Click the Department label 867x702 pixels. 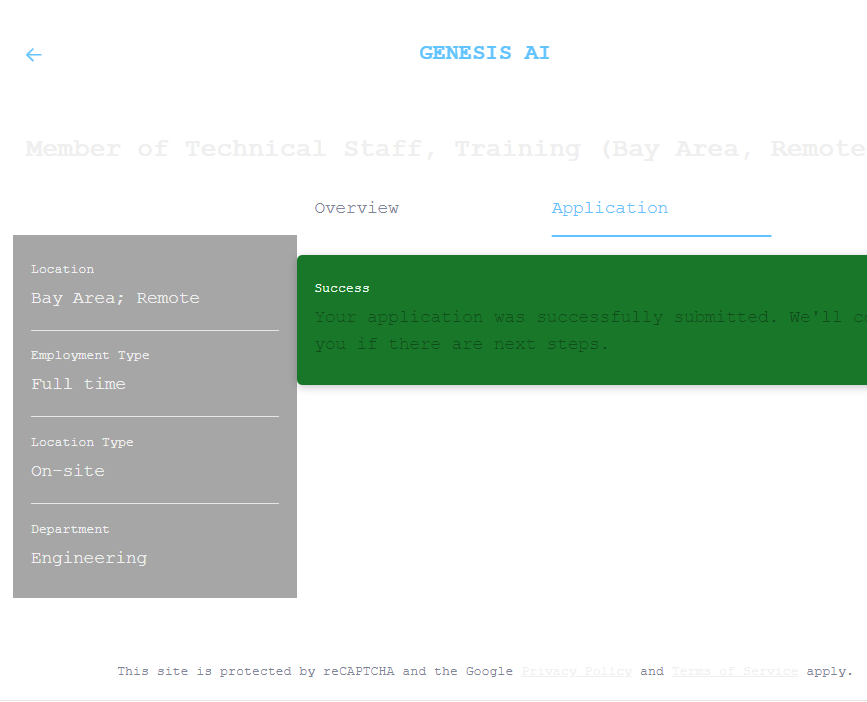point(70,529)
